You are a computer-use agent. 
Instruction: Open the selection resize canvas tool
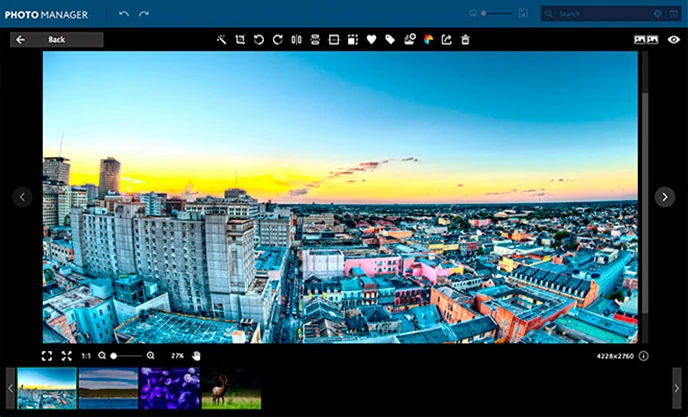[x=353, y=40]
